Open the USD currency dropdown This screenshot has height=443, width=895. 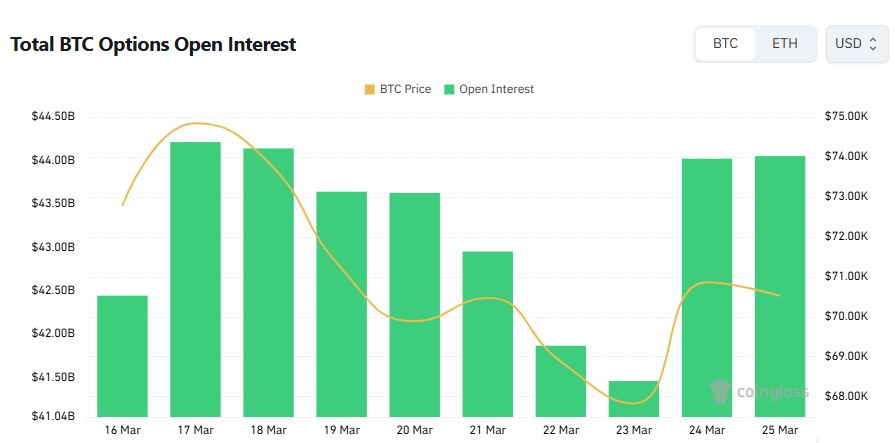[x=856, y=44]
